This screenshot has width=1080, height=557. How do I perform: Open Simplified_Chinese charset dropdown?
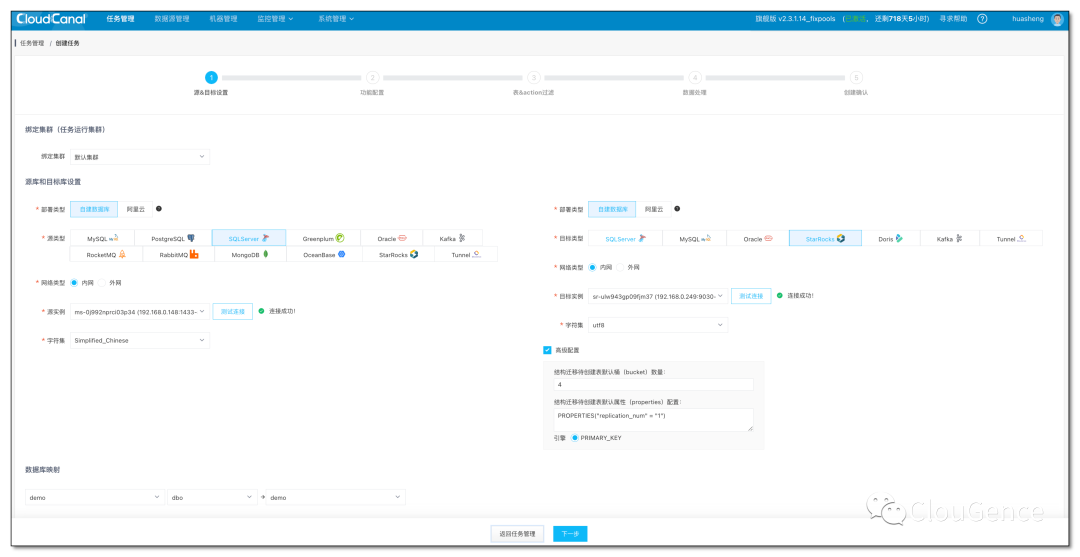(x=140, y=340)
